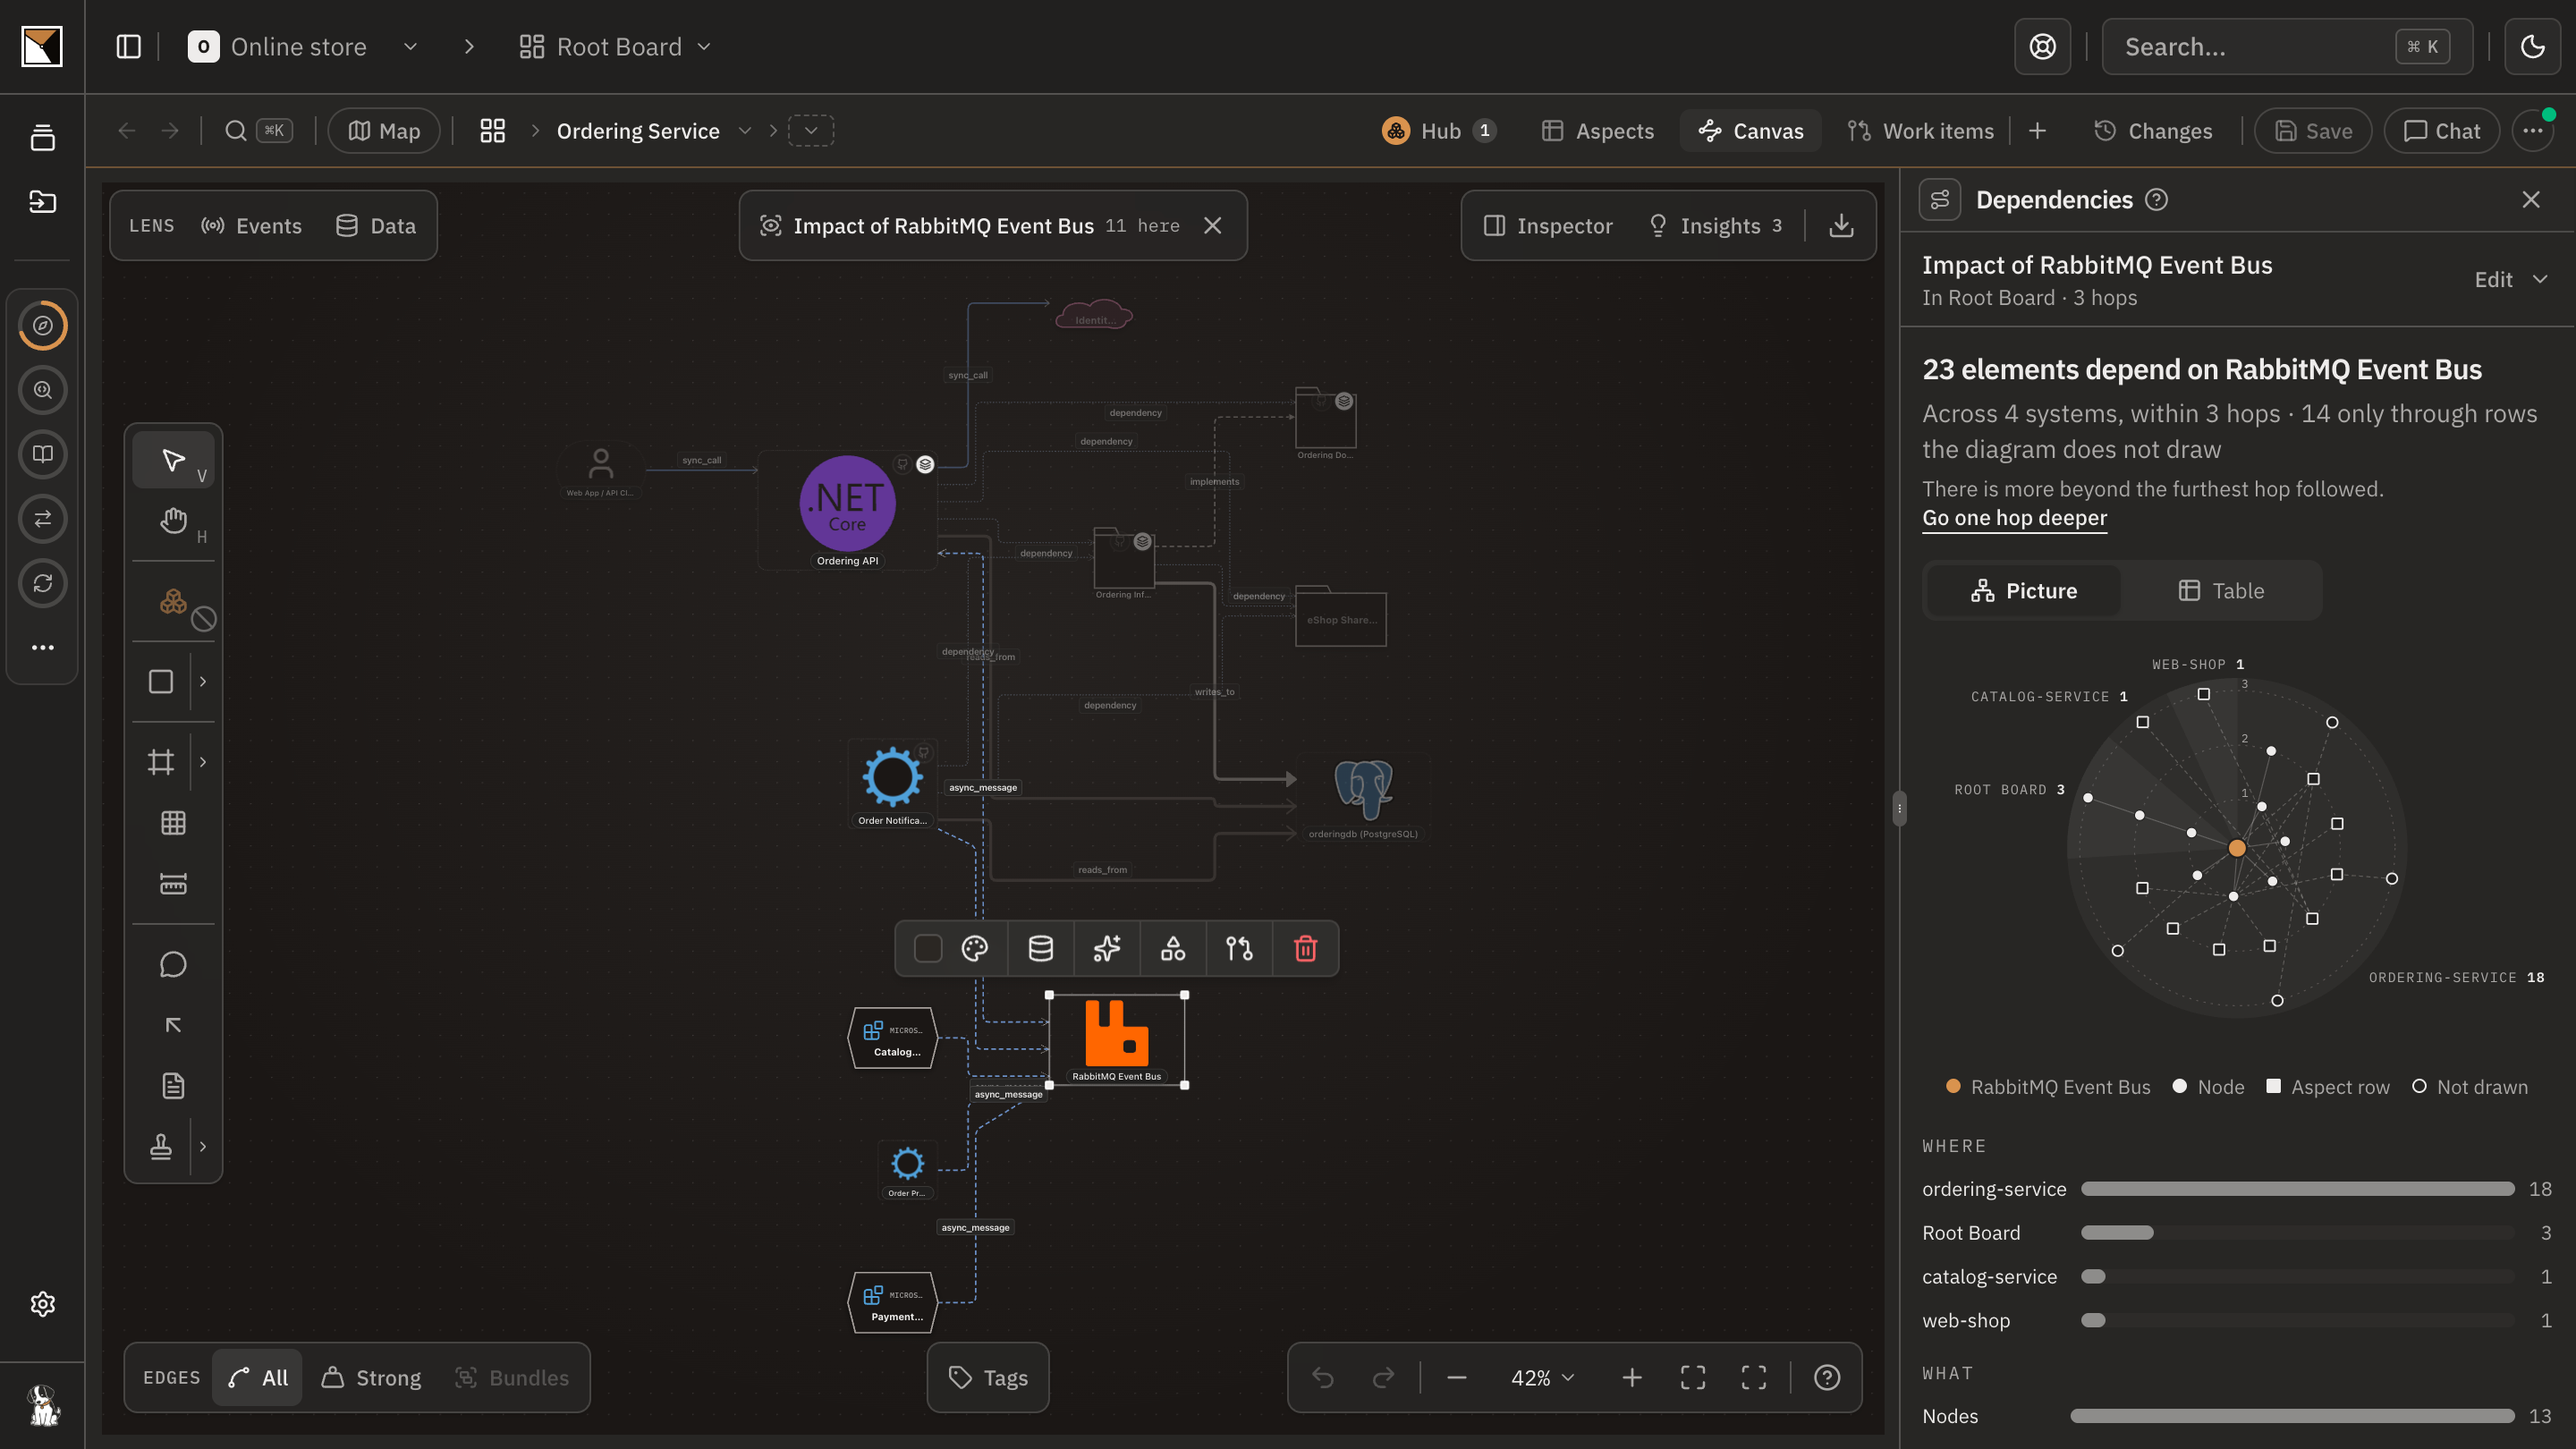Screen dimensions: 2576x1449
Task: Select the pointer tool in the canvas toolbar
Action: coord(173,460)
